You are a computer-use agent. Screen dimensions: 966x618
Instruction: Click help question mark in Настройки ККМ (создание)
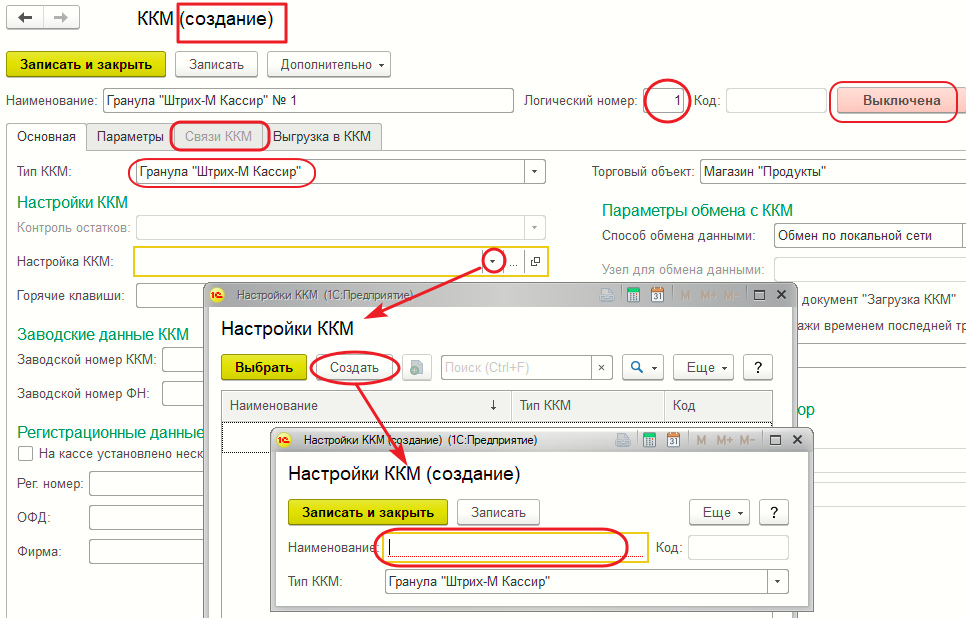[773, 512]
